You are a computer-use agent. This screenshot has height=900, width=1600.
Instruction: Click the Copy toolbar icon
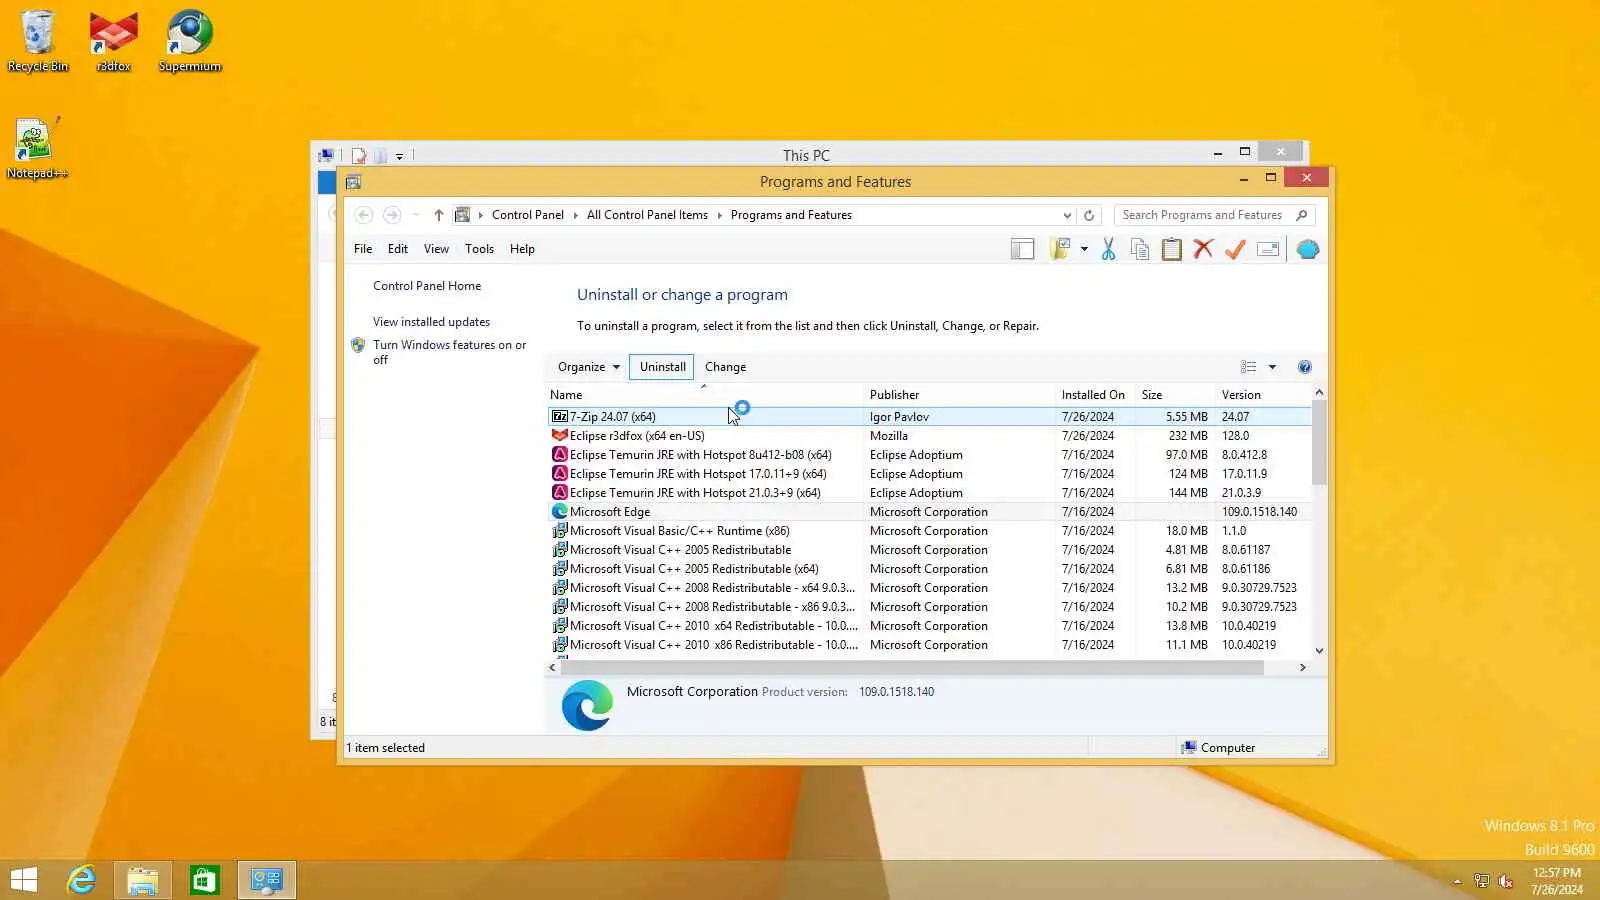click(1140, 249)
